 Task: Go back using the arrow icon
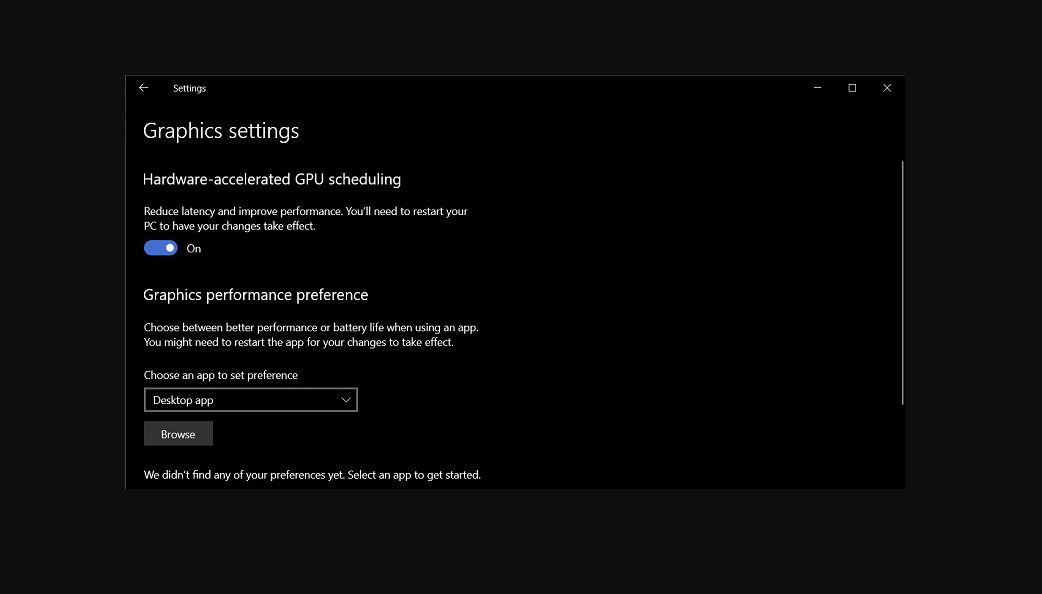click(x=143, y=88)
